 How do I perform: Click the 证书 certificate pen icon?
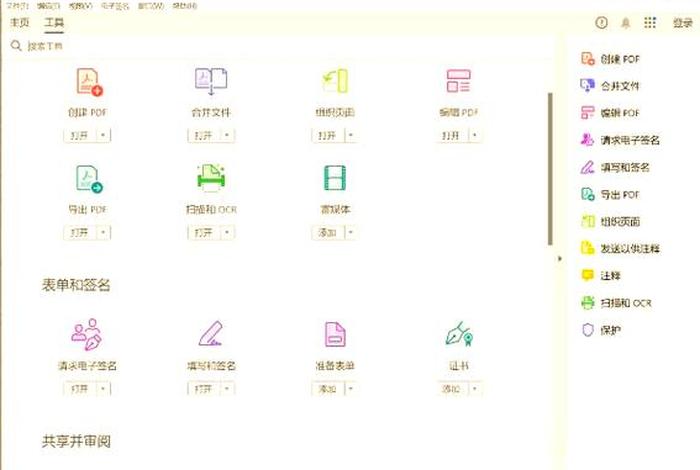459,334
